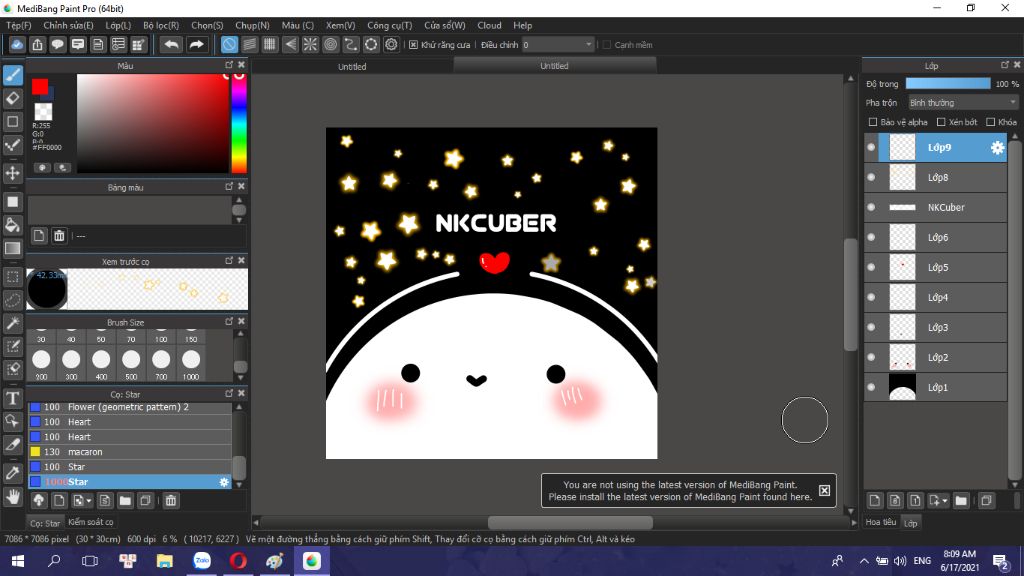This screenshot has width=1024, height=576.
Task: Dismiss the update notification with X
Action: (824, 490)
